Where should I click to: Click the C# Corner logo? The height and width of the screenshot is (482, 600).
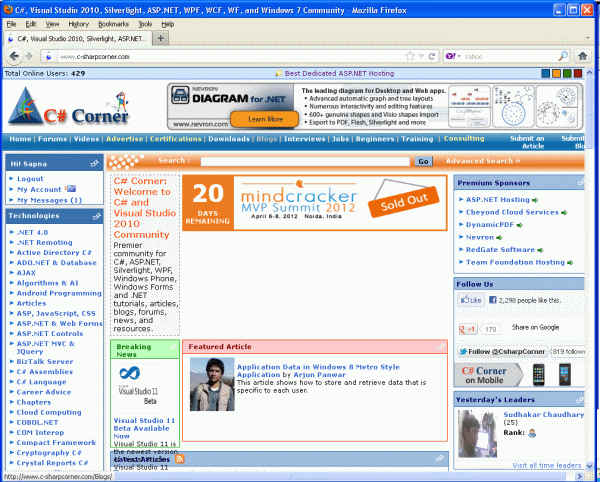pos(69,107)
